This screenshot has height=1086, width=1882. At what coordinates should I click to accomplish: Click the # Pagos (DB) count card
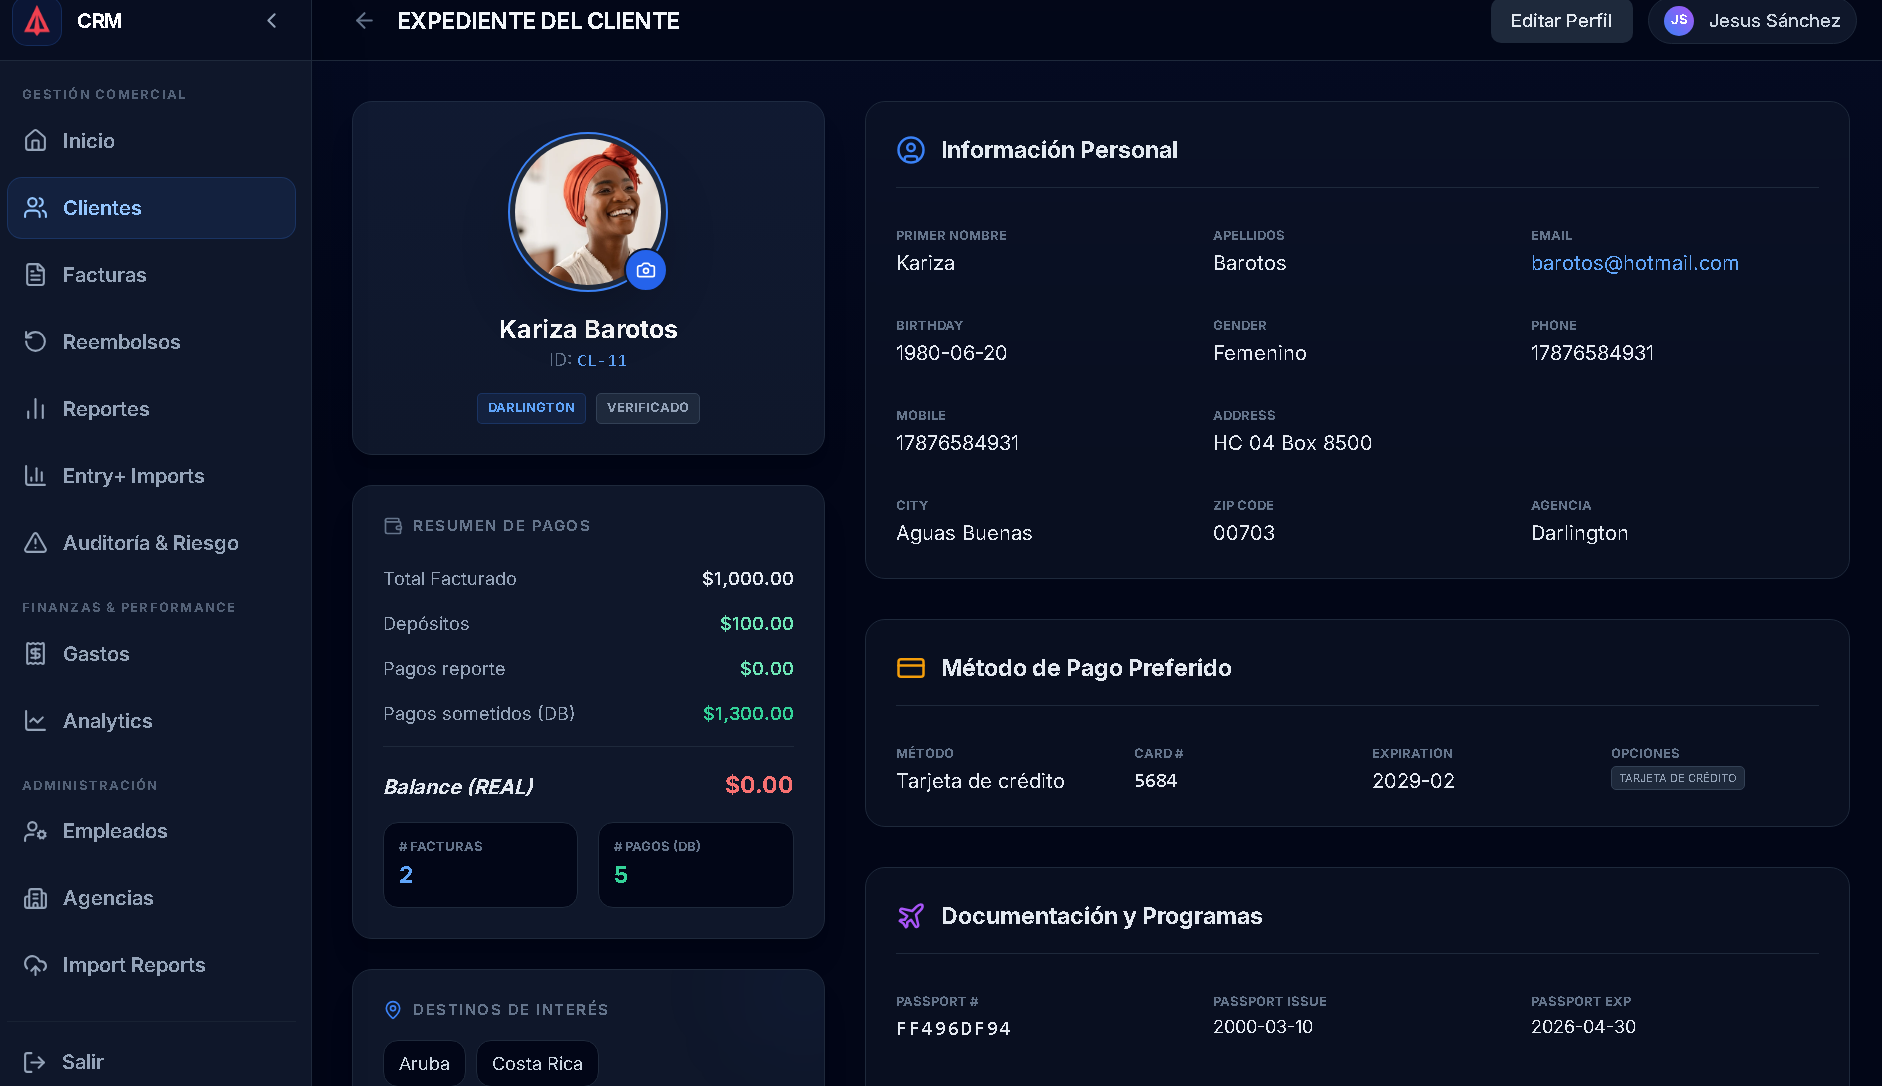tap(696, 865)
